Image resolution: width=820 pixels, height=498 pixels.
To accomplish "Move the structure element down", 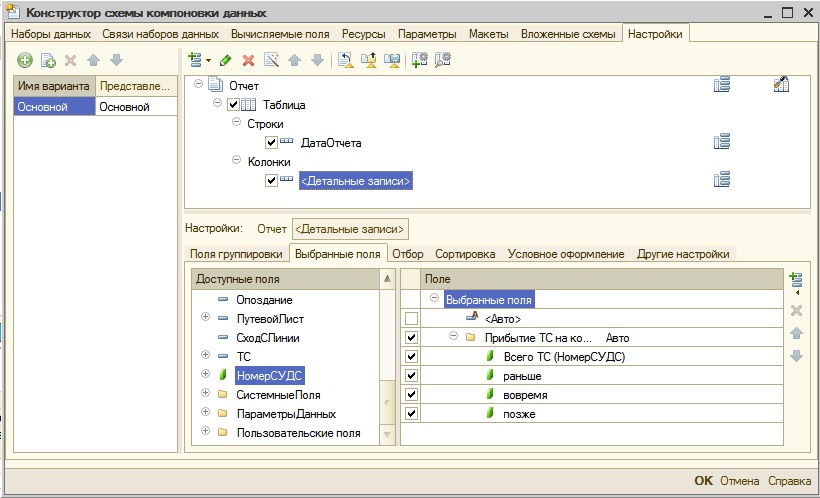I will pos(317,60).
